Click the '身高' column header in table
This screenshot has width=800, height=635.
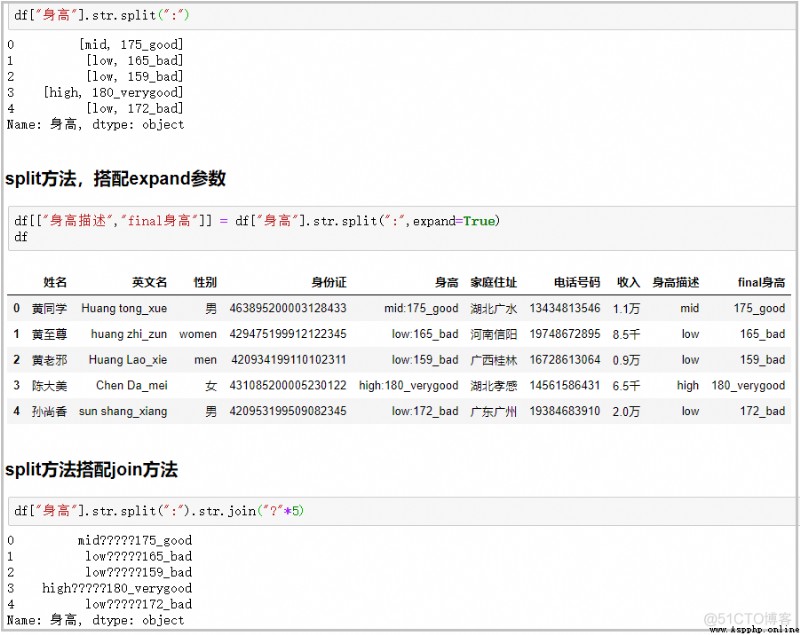446,282
